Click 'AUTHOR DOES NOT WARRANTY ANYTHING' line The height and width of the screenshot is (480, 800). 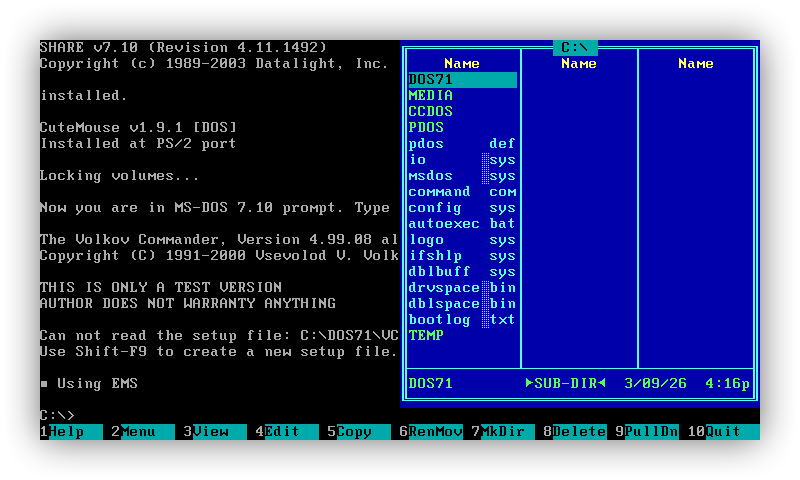pyautogui.click(x=188, y=304)
